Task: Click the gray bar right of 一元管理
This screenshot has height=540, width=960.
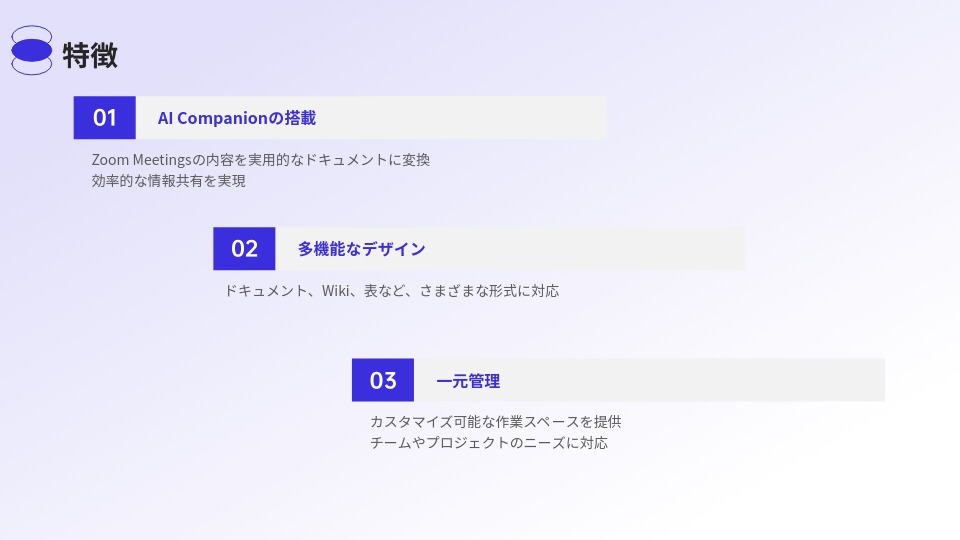Action: pyautogui.click(x=693, y=380)
